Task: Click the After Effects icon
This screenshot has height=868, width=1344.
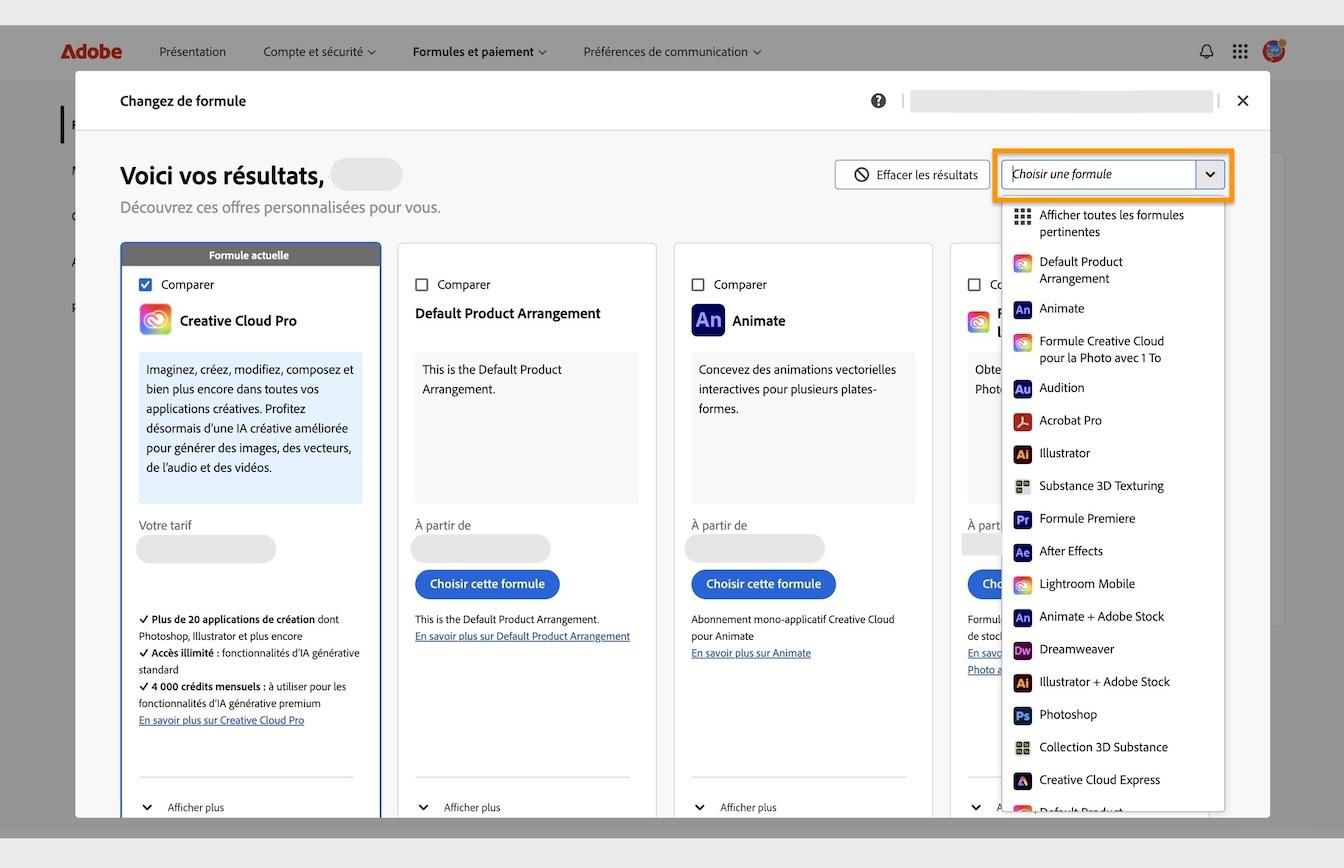Action: point(1022,551)
